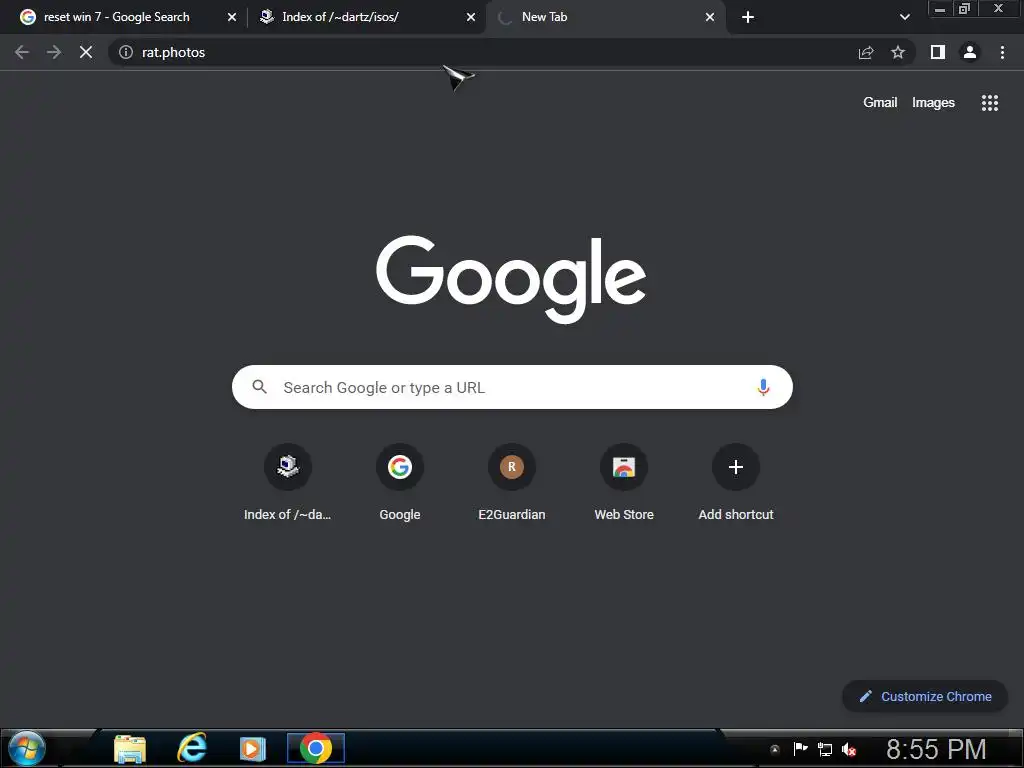Image resolution: width=1024 pixels, height=768 pixels.
Task: Click the browser forward arrow
Action: [54, 52]
